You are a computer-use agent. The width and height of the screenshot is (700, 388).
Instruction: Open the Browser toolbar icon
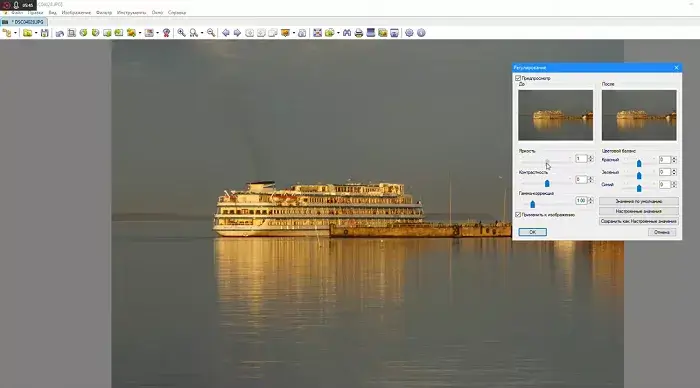pyautogui.click(x=7, y=33)
